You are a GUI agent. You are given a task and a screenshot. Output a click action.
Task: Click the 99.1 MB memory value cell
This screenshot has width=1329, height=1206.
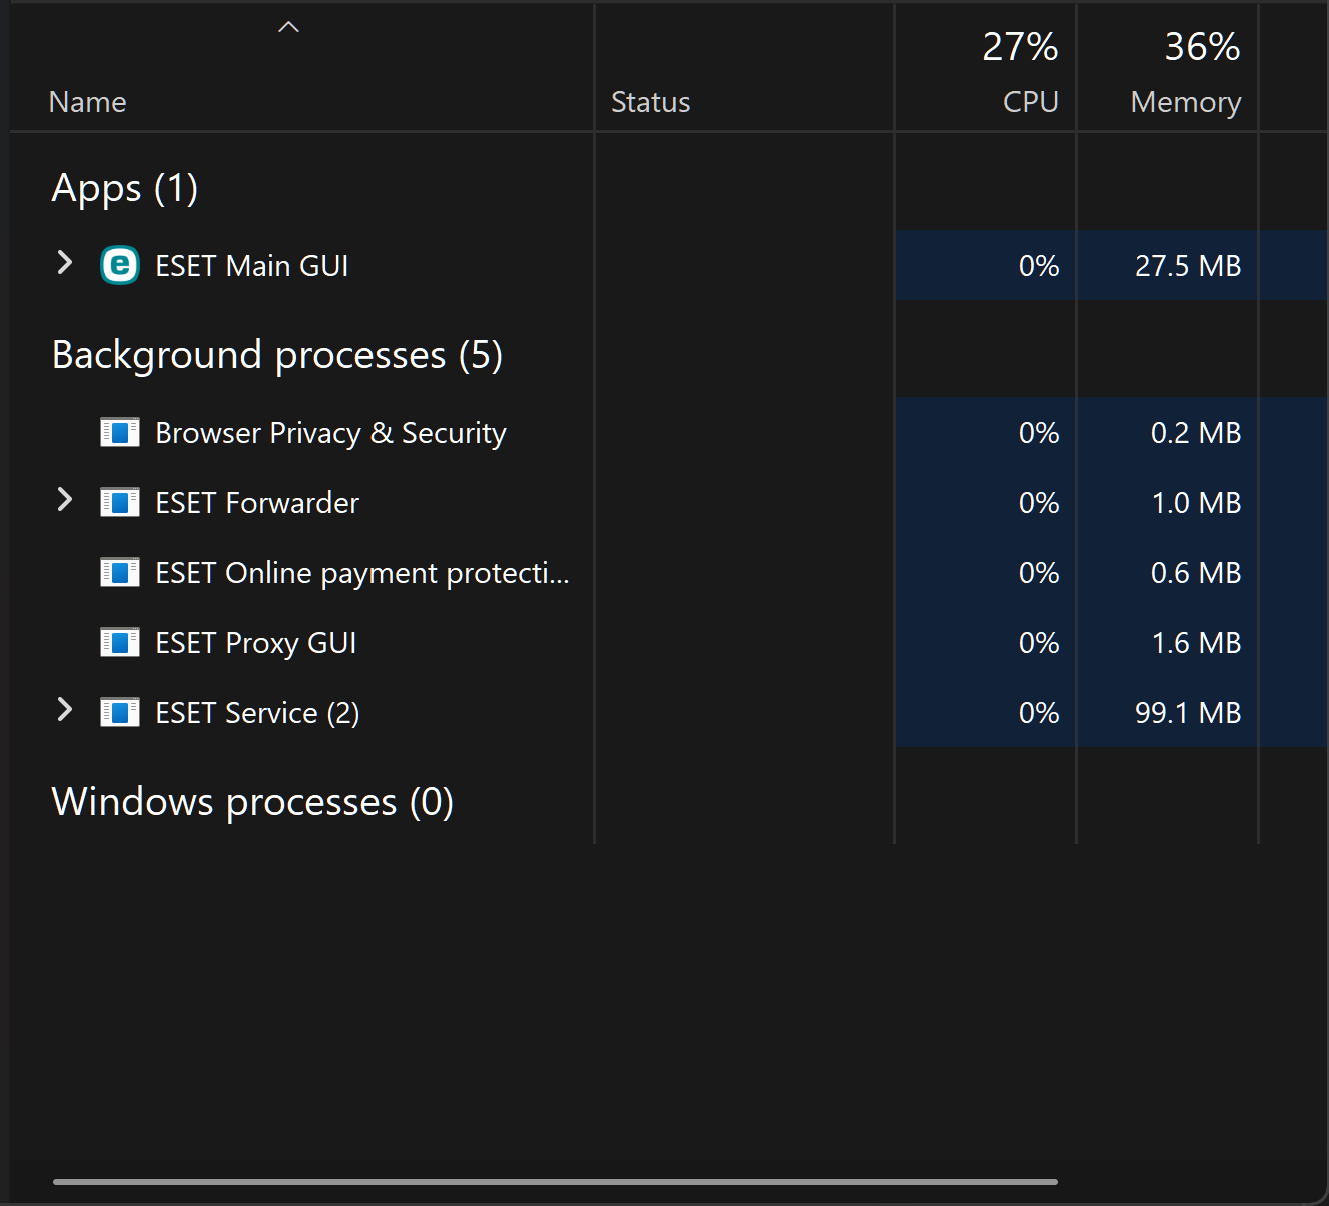1187,713
